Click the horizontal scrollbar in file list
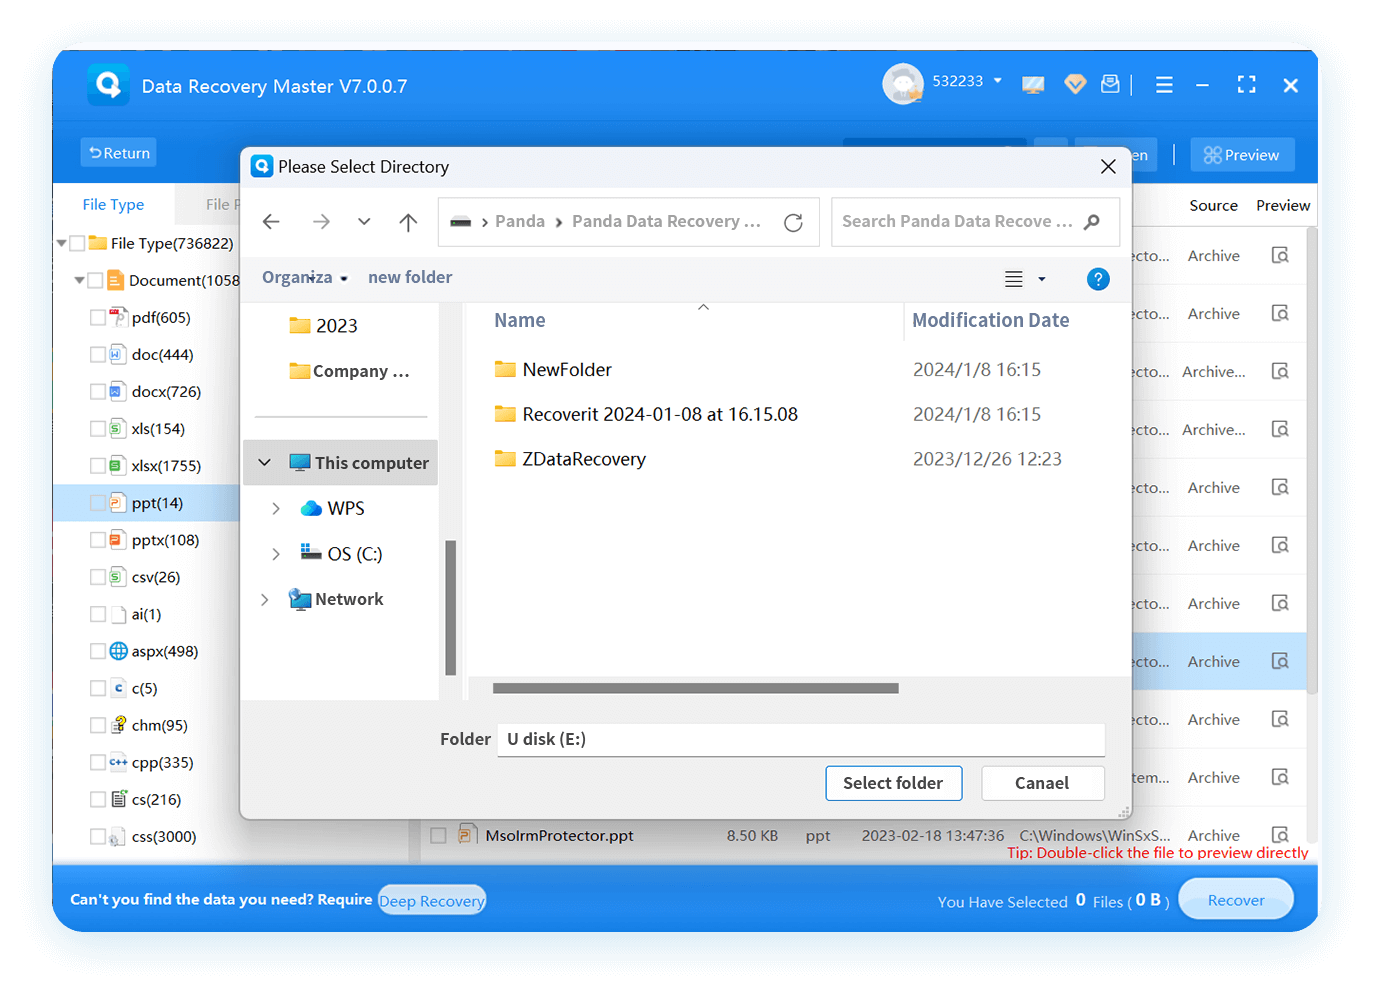This screenshot has width=1376, height=996. (x=696, y=688)
